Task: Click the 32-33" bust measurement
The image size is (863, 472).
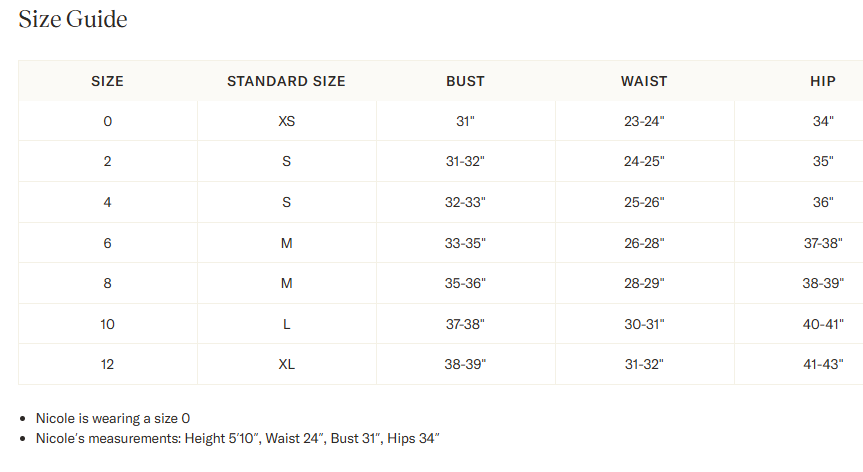Action: tap(465, 202)
